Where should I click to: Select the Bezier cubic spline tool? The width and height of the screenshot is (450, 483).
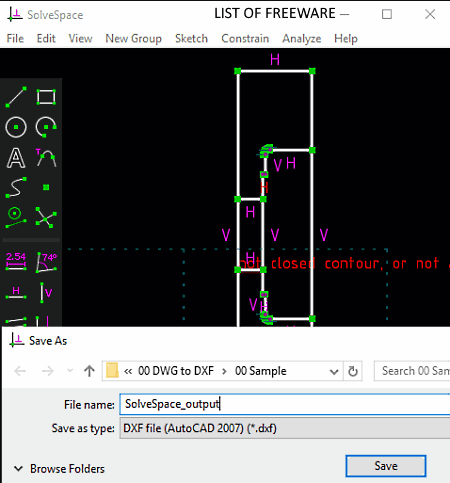16,187
